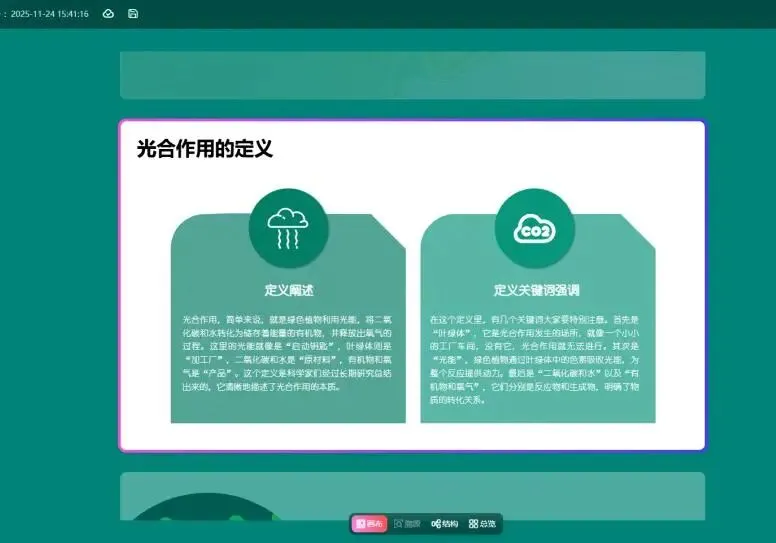Open the 总览 overview view

click(482, 524)
